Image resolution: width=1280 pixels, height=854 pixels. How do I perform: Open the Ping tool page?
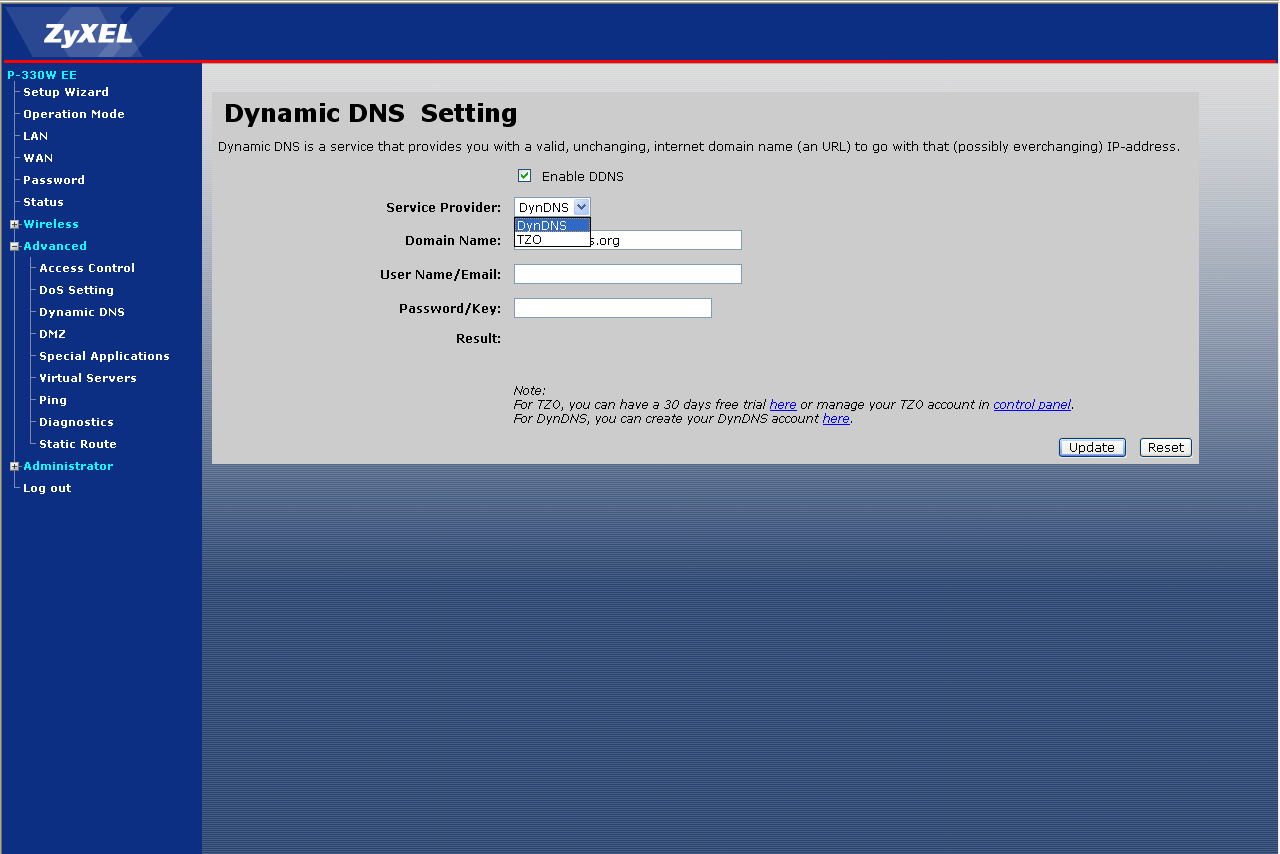click(53, 400)
